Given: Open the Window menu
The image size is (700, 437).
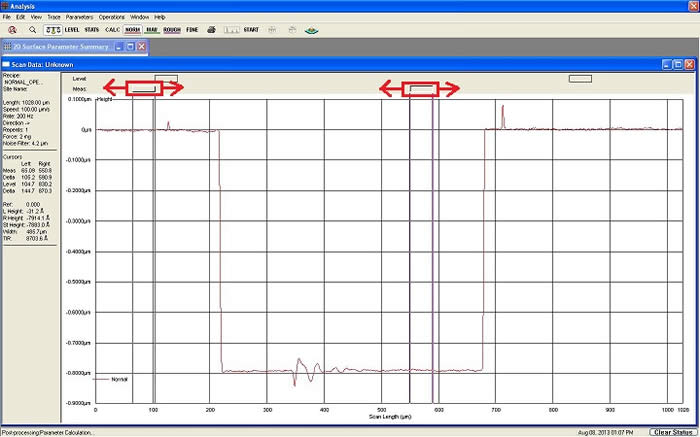Looking at the screenshot, I should point(139,17).
